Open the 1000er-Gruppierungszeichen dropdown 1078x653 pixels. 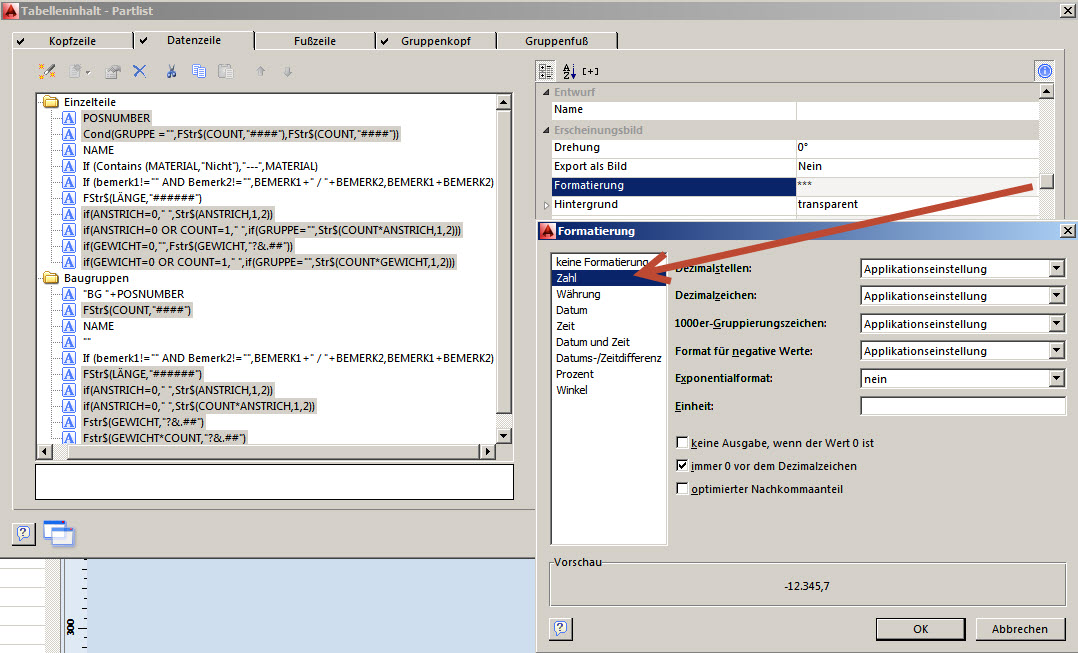(x=1057, y=324)
